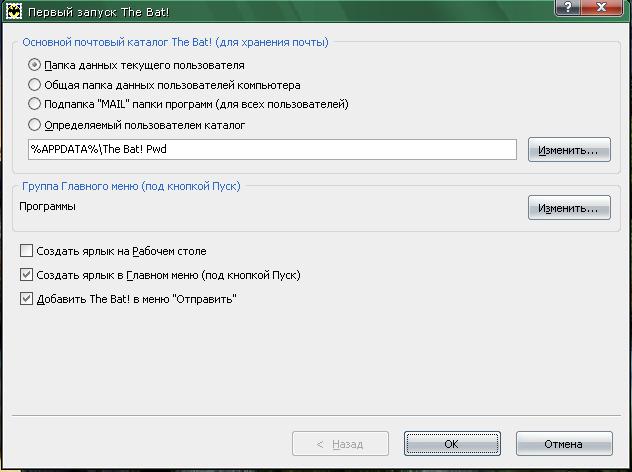Viewport: 632px width, 472px height.
Task: Click Изменить... beside the mail catalog path
Action: pos(569,150)
